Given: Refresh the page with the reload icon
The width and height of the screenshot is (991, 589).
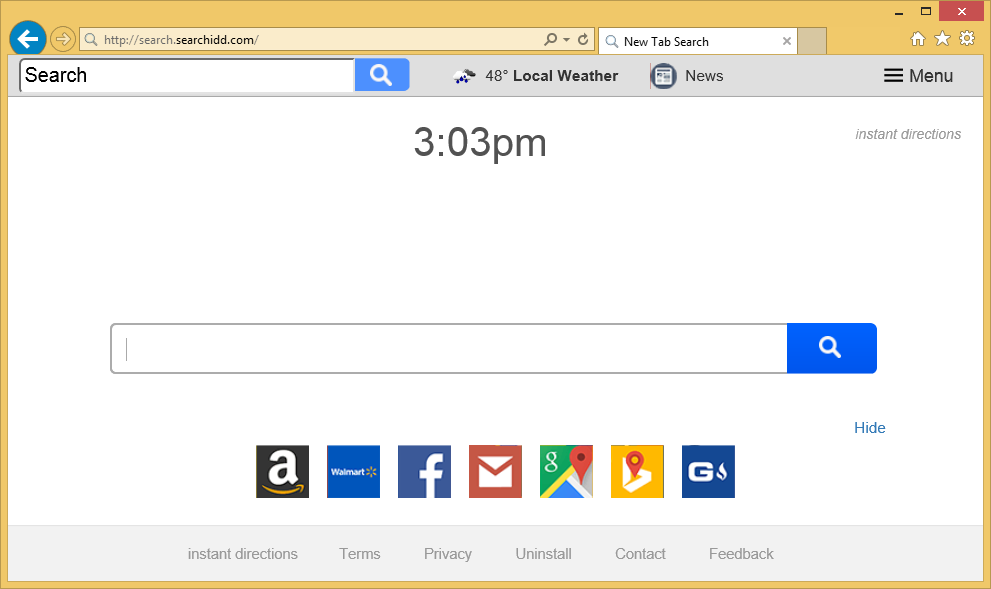Looking at the screenshot, I should pos(583,39).
